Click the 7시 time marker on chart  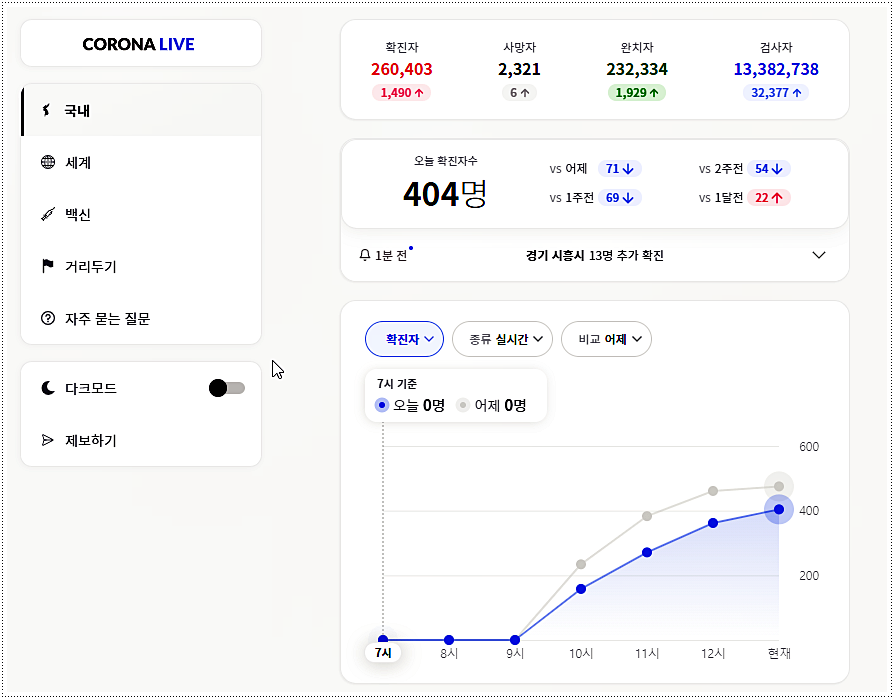pyautogui.click(x=383, y=653)
